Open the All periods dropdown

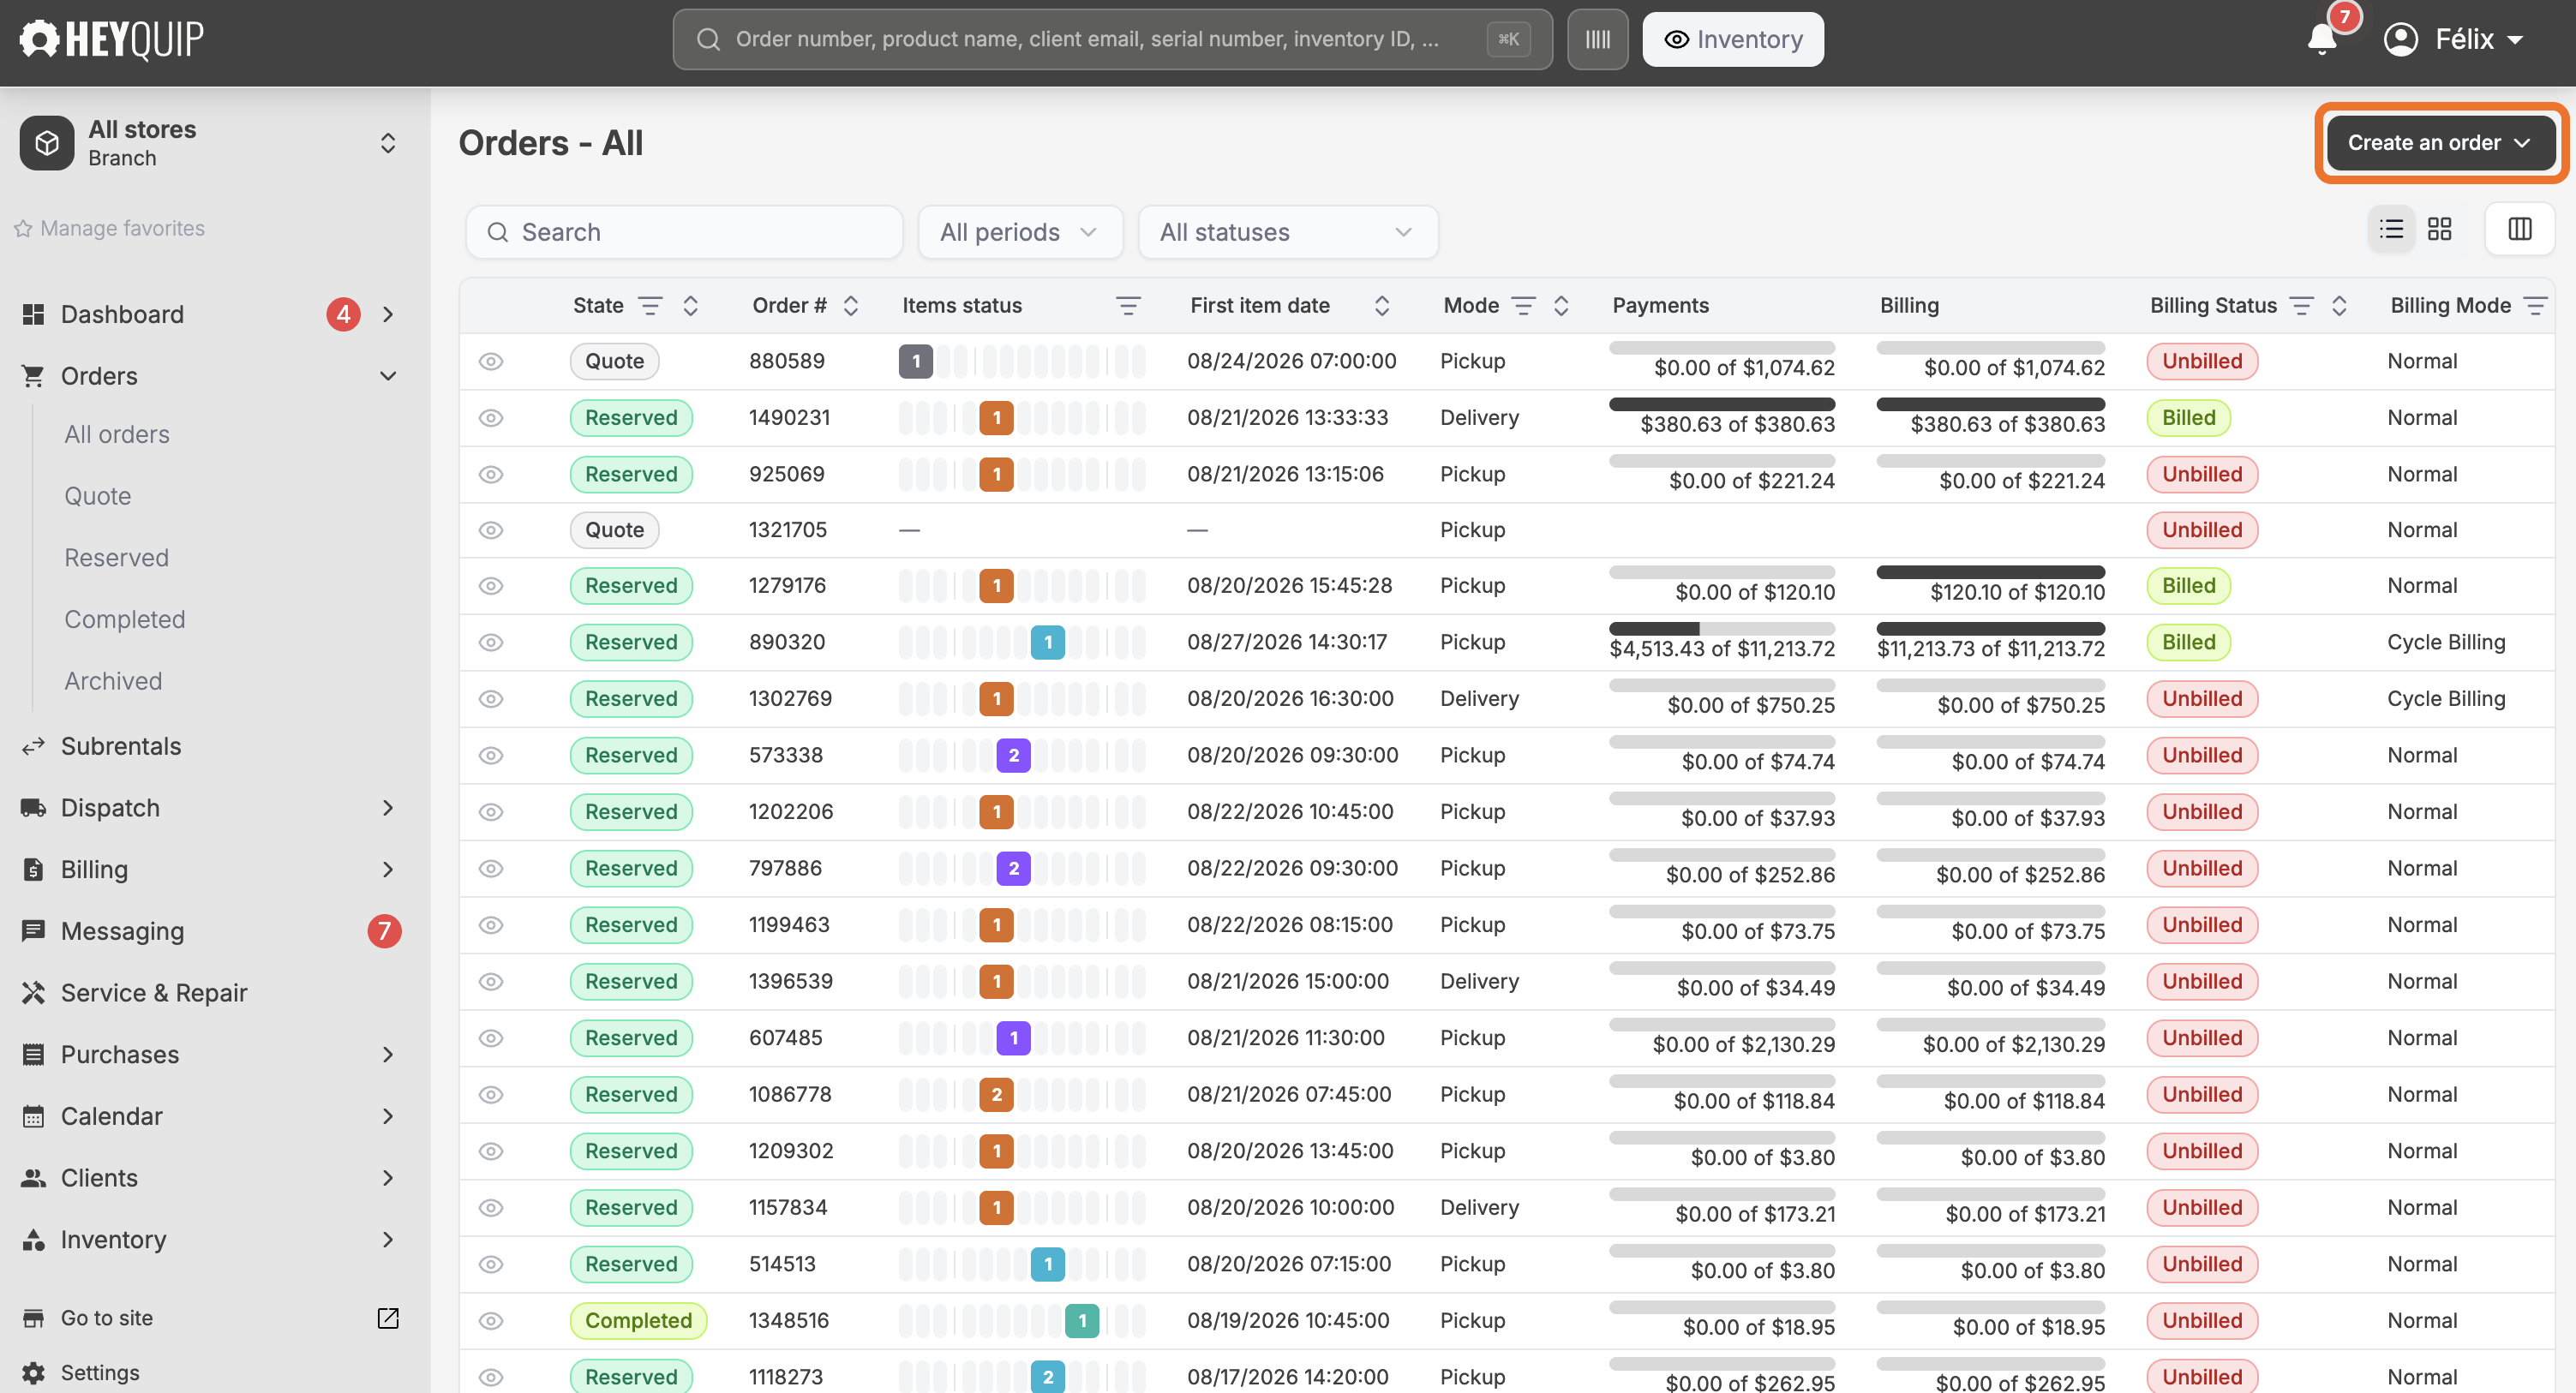(1020, 232)
